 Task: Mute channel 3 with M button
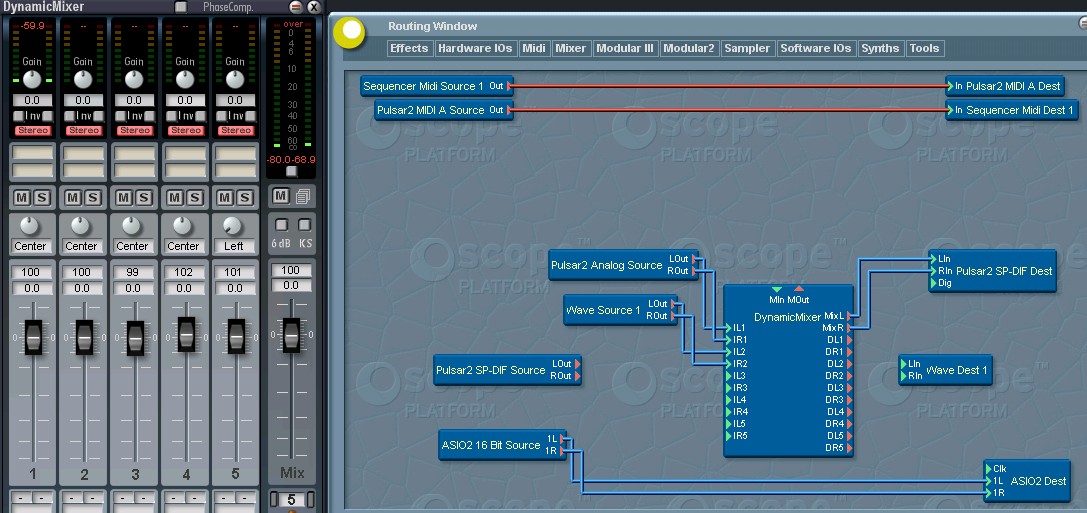pyautogui.click(x=124, y=198)
